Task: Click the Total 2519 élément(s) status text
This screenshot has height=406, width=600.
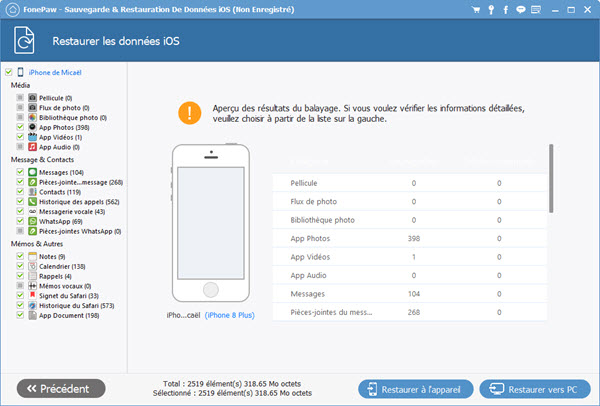Action: (232, 384)
